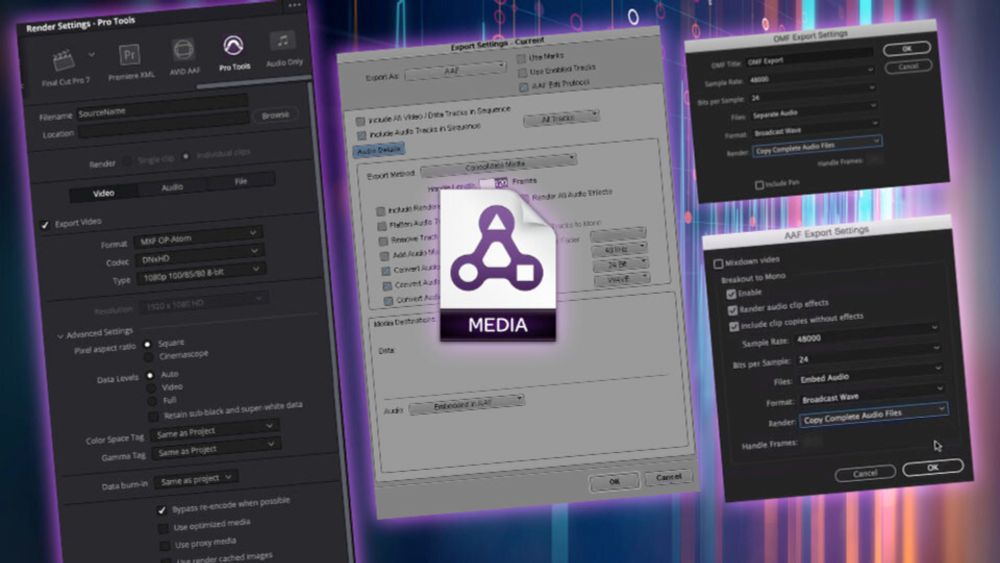Screen dimensions: 1000x563
Task: Click Cancel in the AAF Export Settings dialog
Action: (x=865, y=473)
